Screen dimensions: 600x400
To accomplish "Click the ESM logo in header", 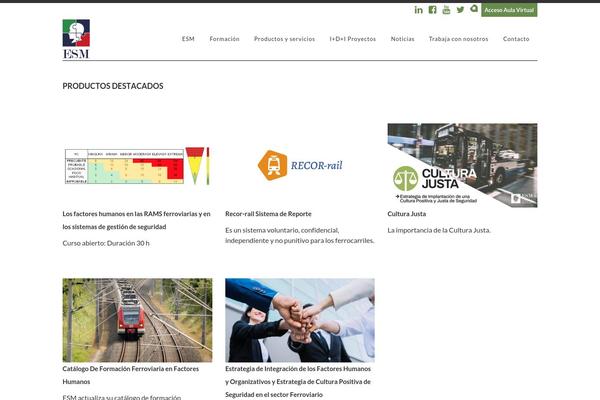I will (76, 39).
